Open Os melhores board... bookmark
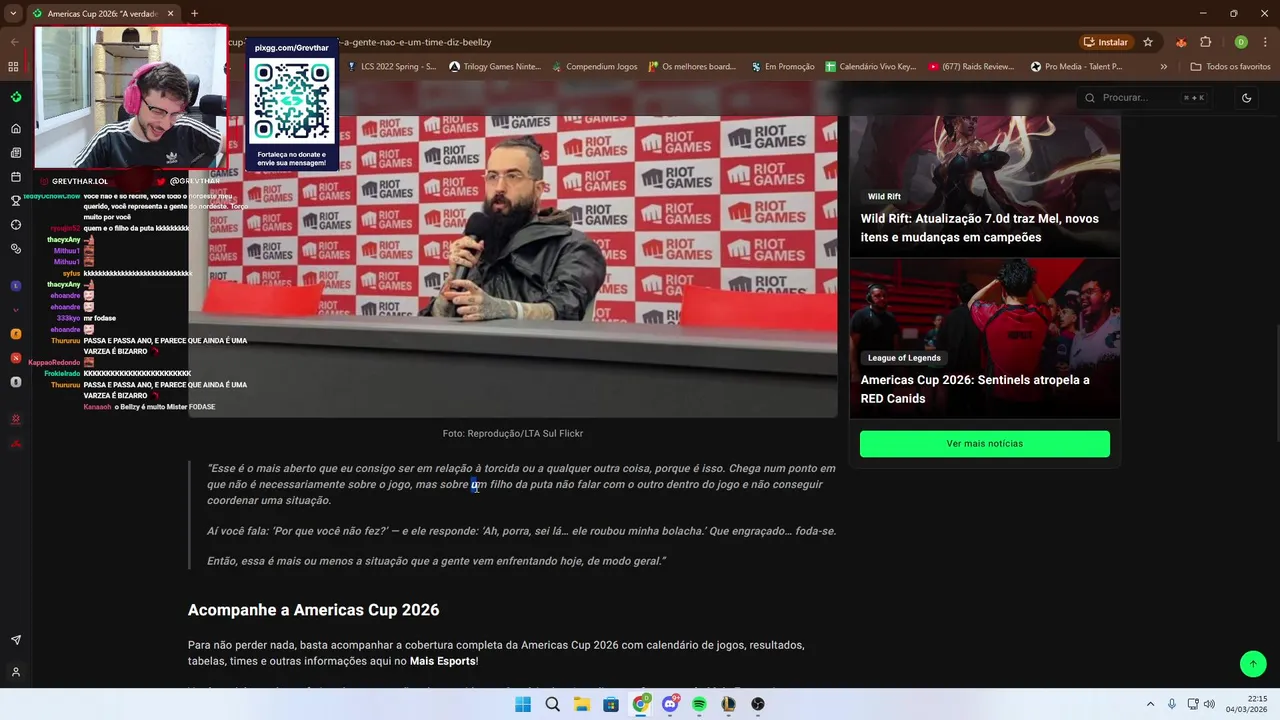 point(692,67)
